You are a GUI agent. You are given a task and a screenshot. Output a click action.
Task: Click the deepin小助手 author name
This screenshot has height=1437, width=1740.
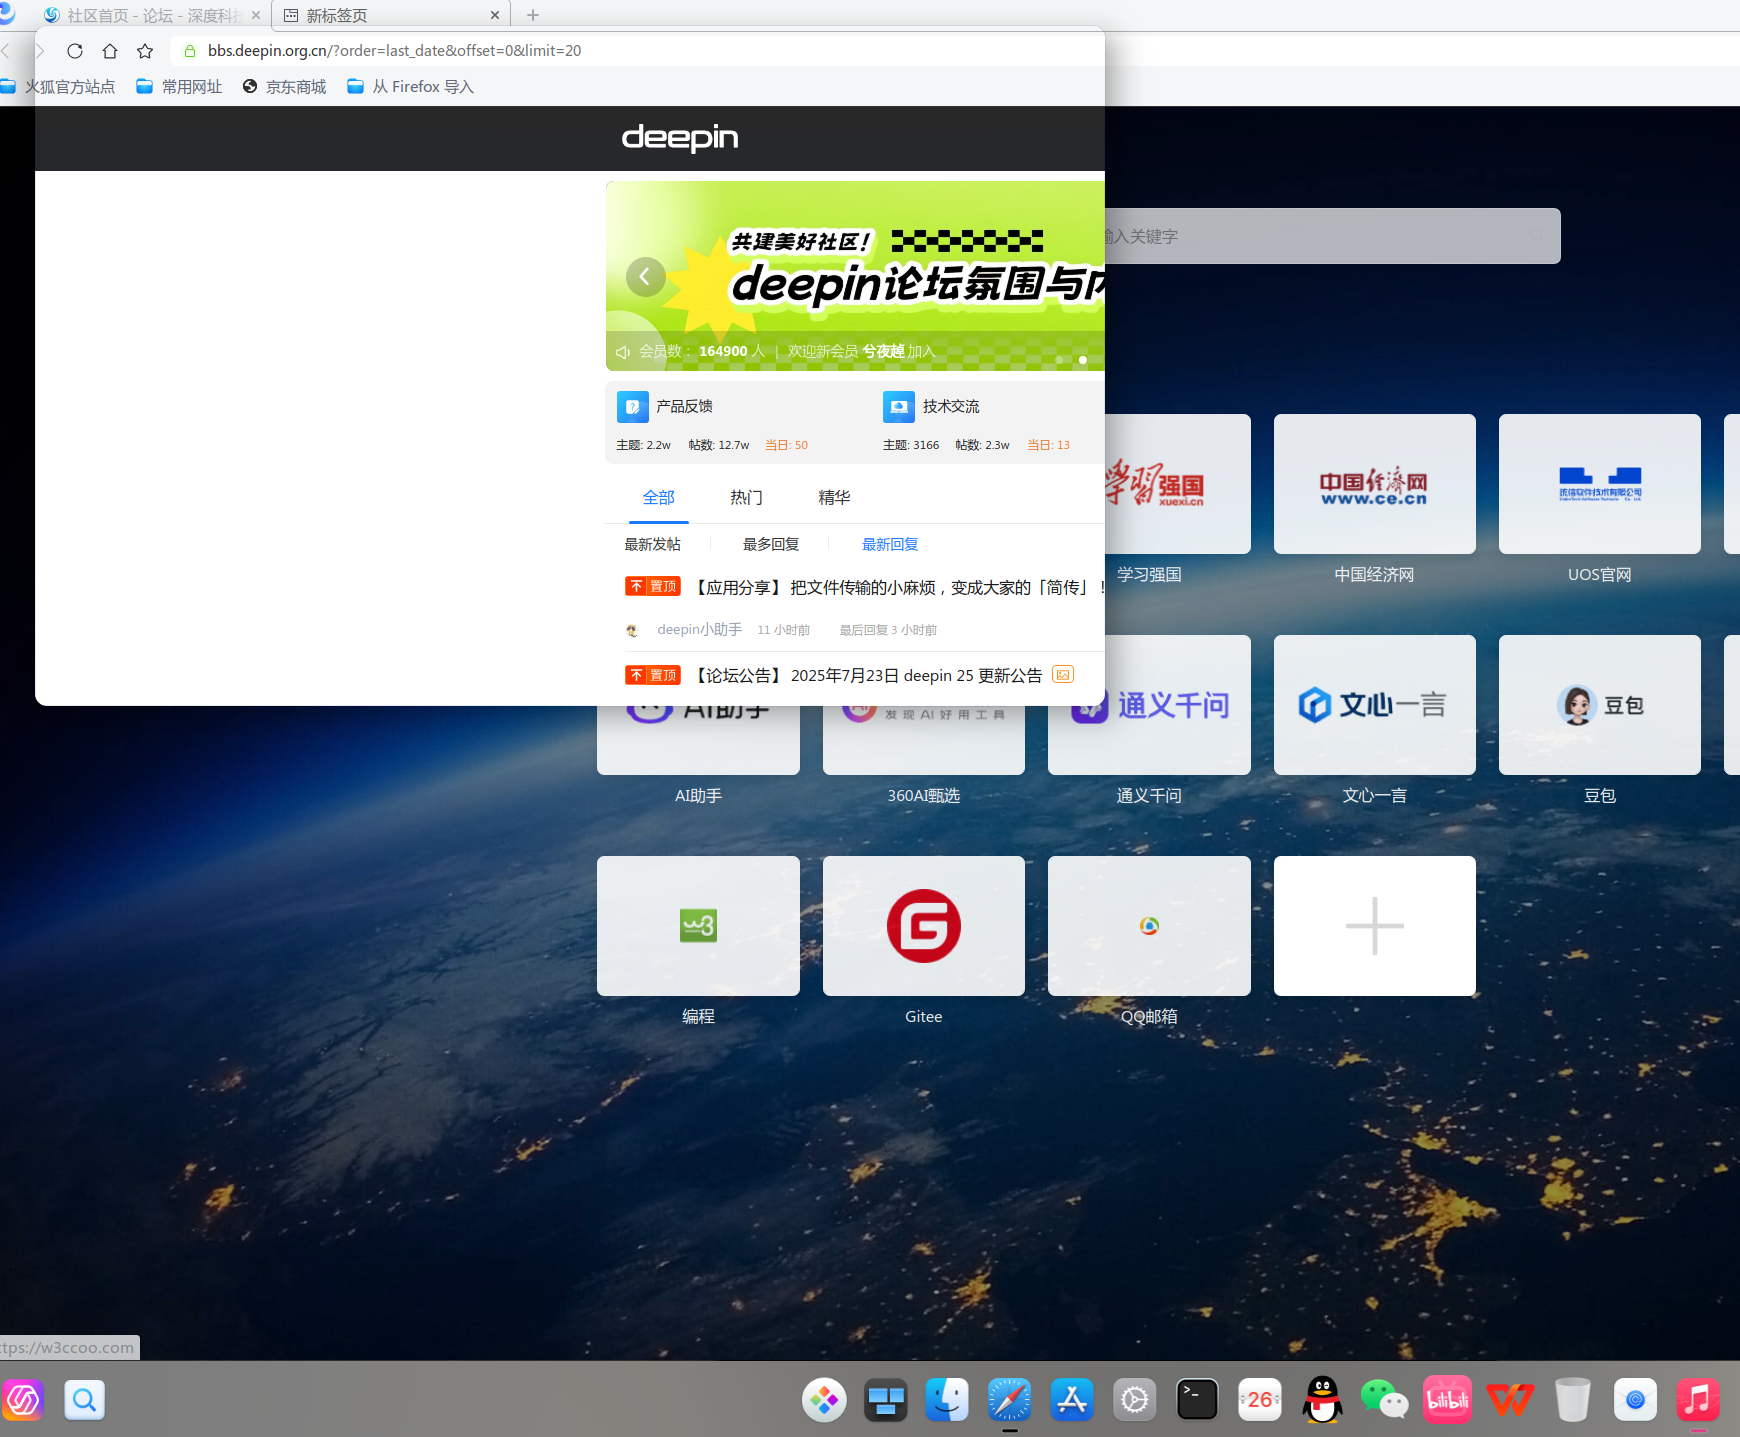coord(700,629)
